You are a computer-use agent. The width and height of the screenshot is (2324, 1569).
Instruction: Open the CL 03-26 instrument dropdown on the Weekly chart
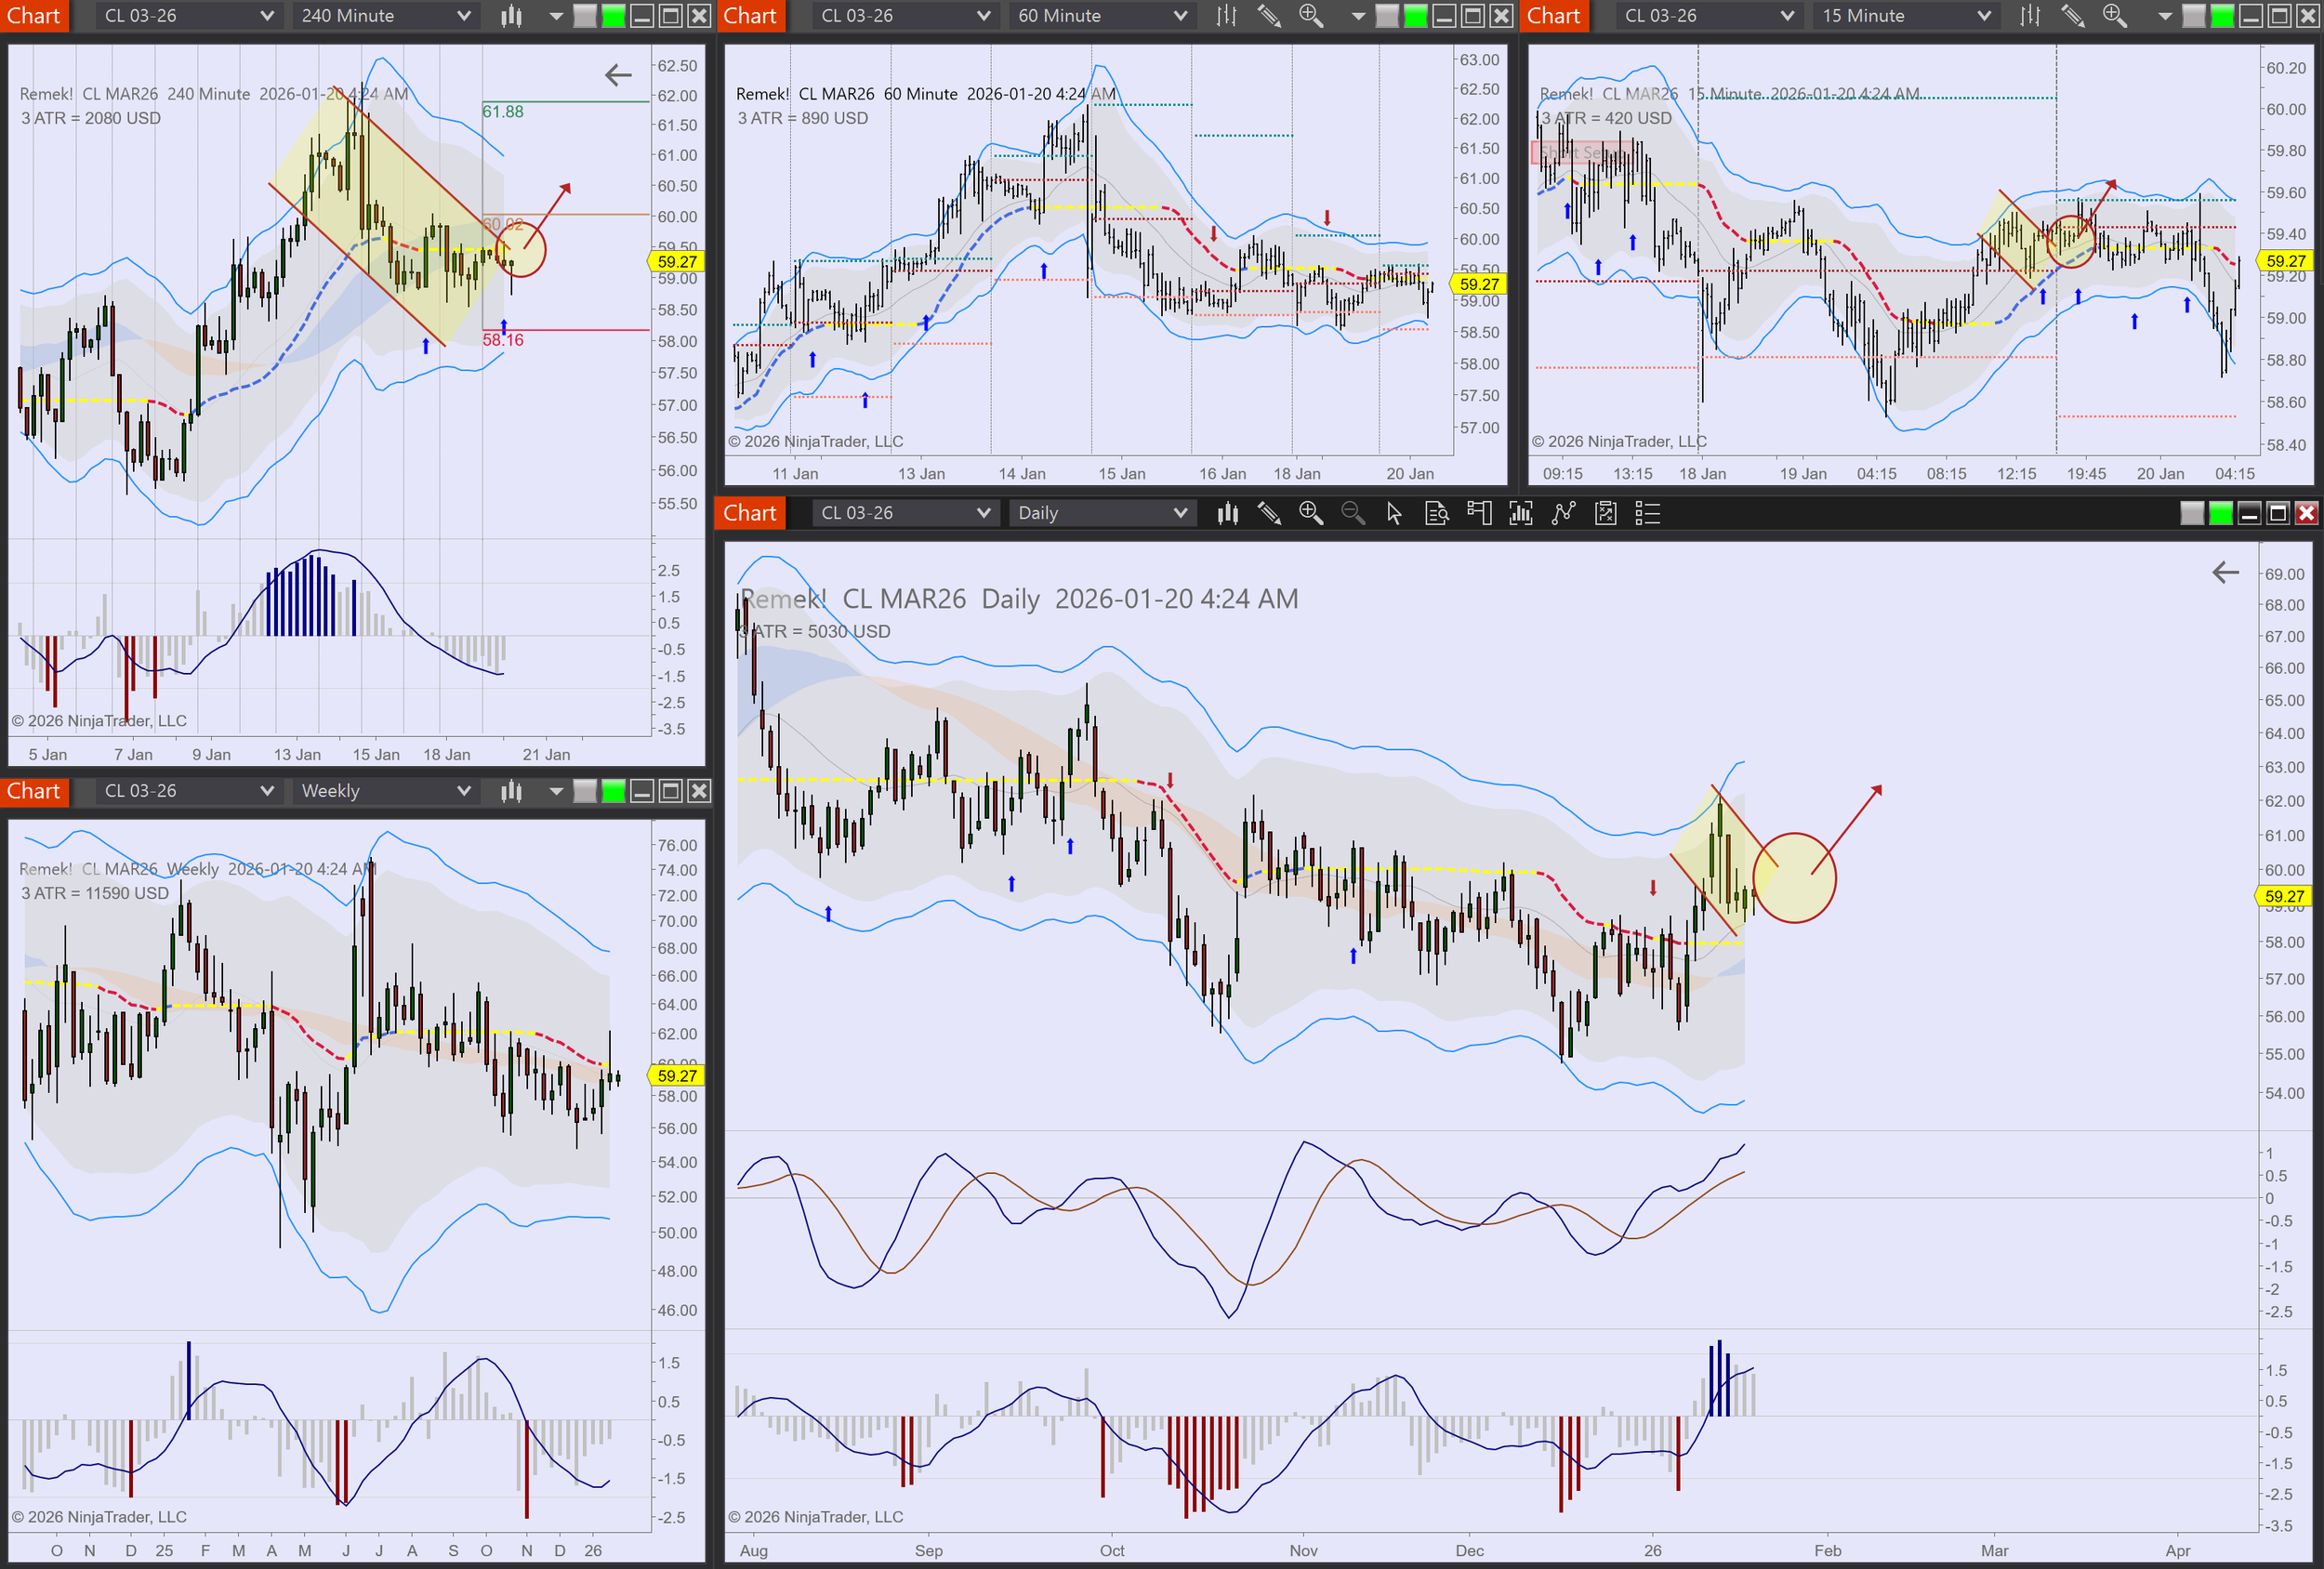tap(186, 790)
